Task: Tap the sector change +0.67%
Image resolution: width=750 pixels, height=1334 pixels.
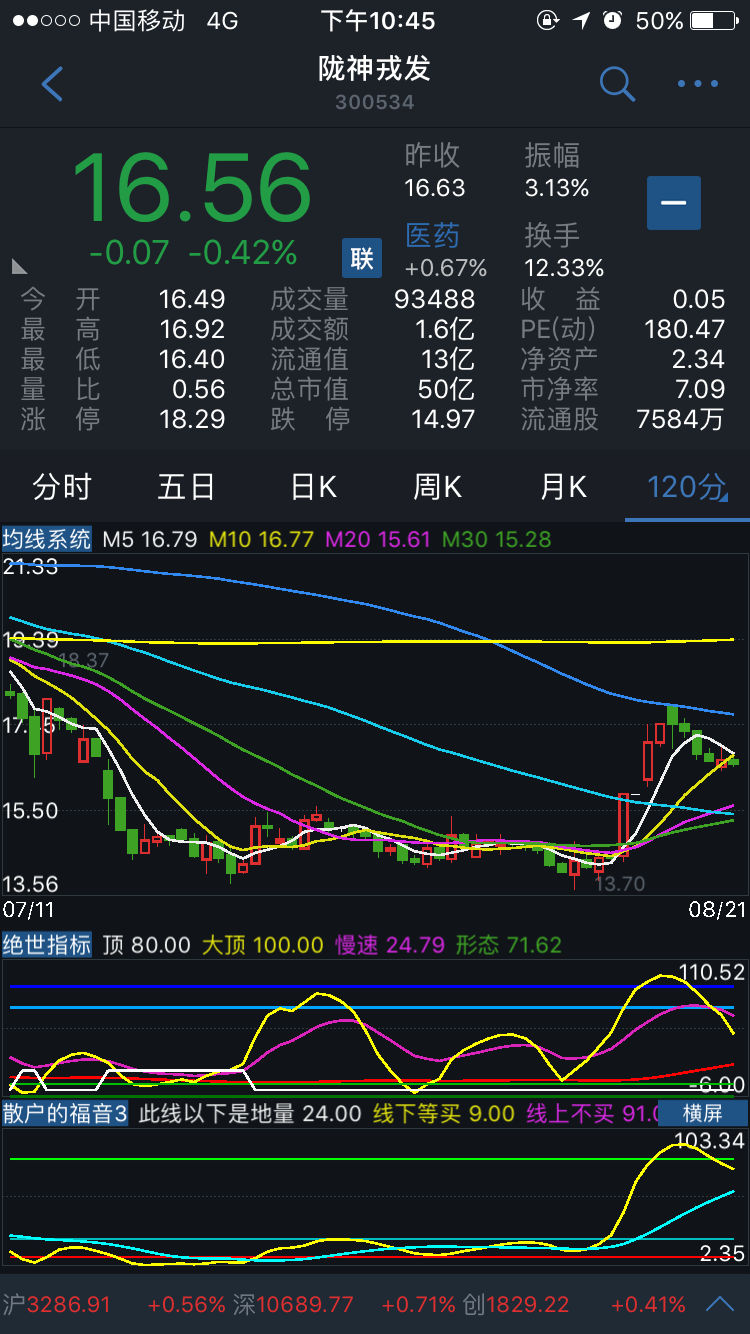Action: 446,268
